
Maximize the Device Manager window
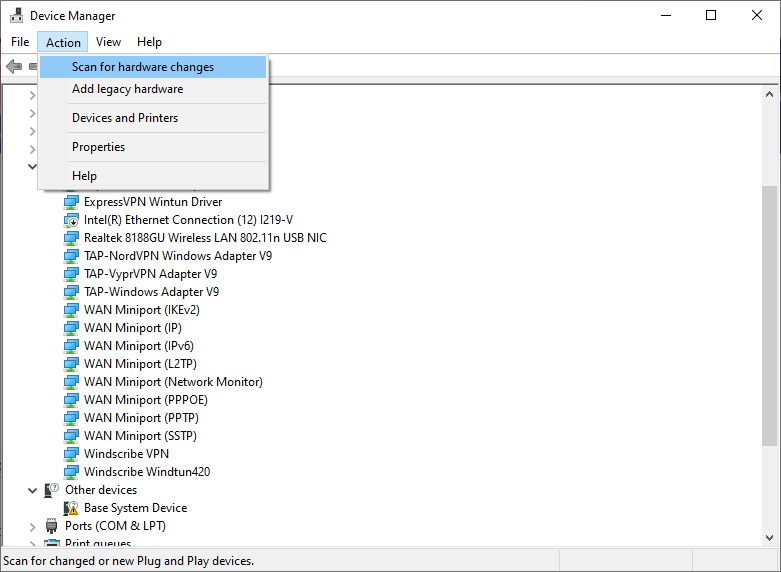coord(711,15)
